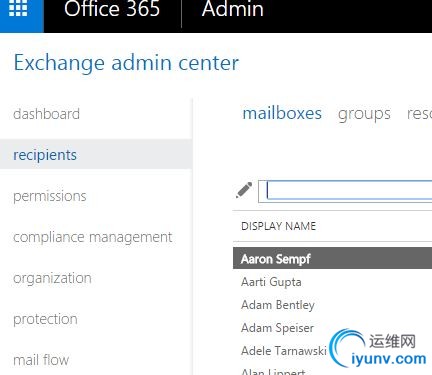432x375 pixels.
Task: Open the dashboard navigation item
Action: [46, 114]
